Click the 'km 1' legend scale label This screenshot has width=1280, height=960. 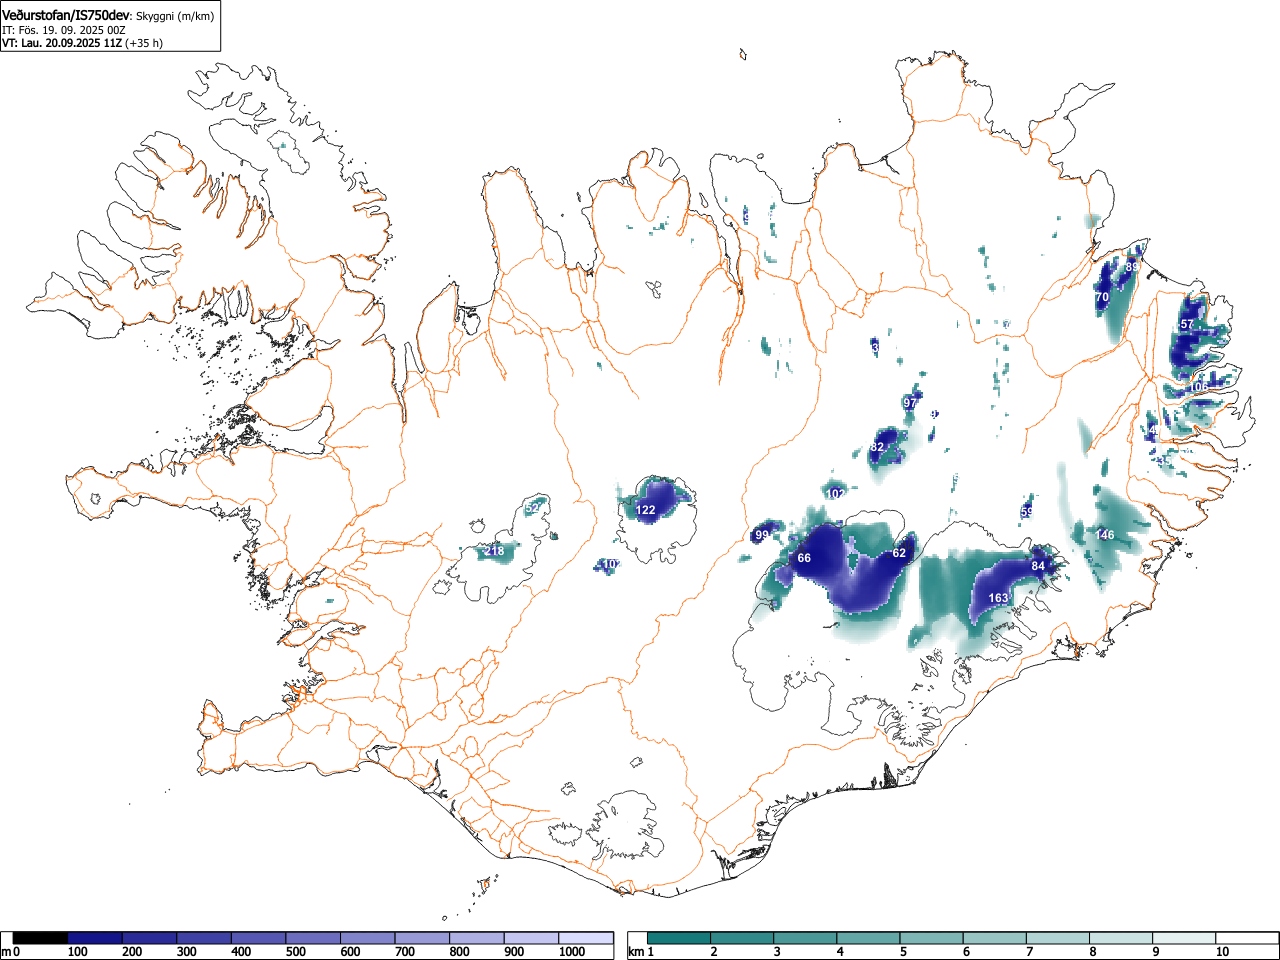(x=641, y=952)
